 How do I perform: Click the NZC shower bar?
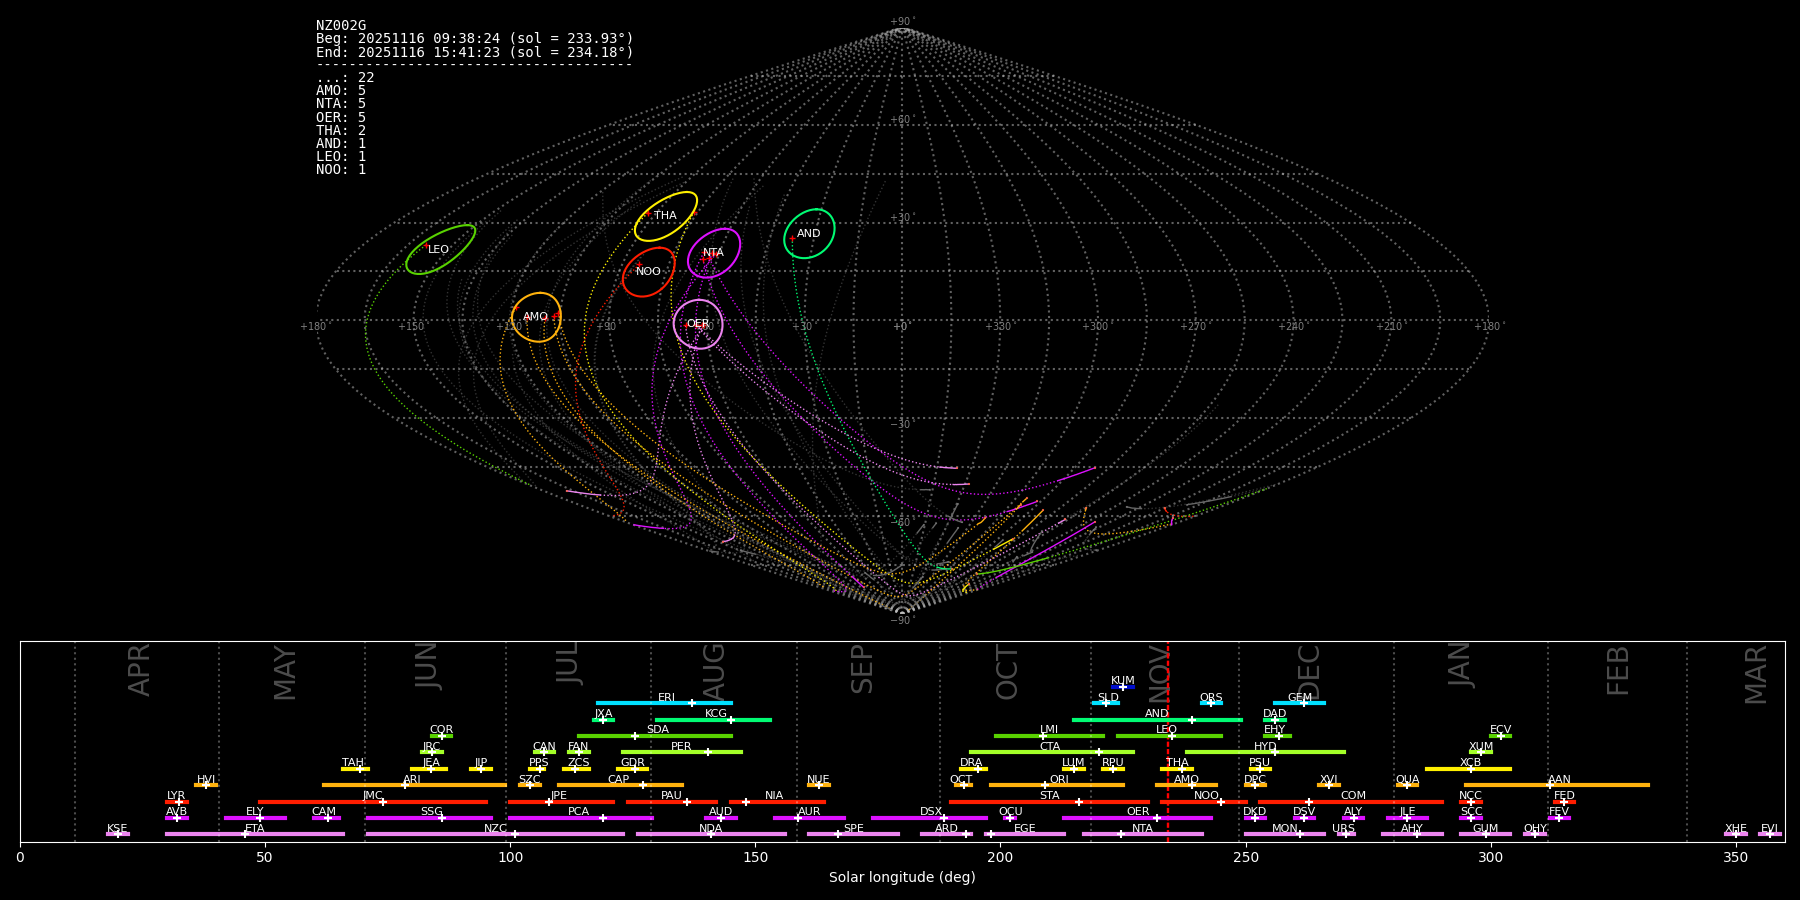(x=495, y=834)
